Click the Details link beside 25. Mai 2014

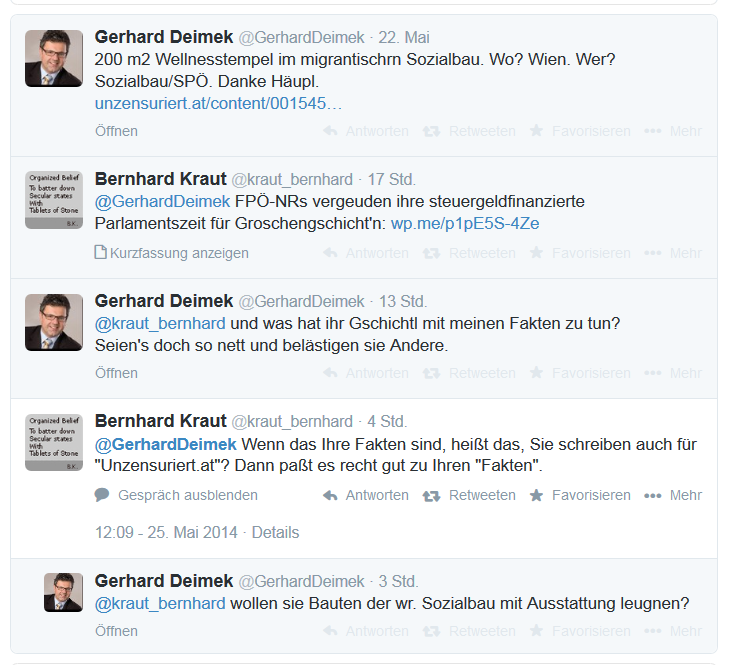pos(275,532)
